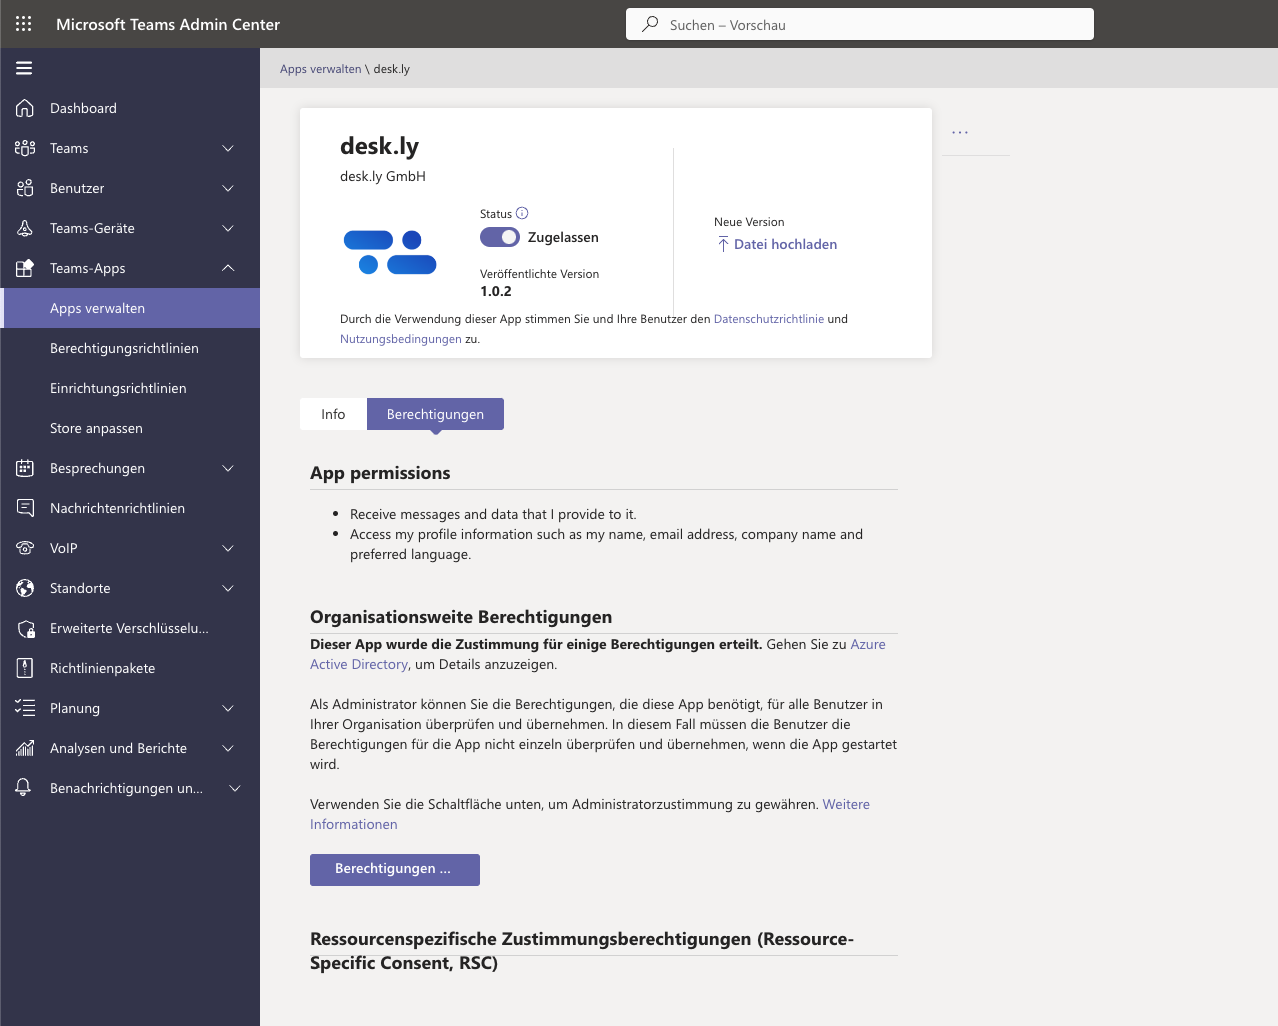Click the Teams-Apps icon
The width and height of the screenshot is (1278, 1026).
point(25,268)
